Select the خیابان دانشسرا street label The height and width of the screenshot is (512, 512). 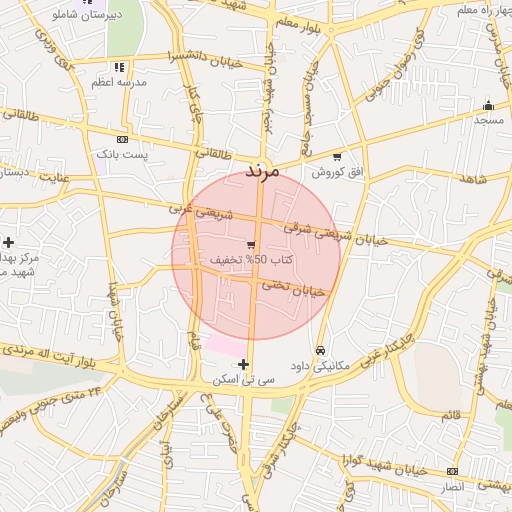[205, 60]
